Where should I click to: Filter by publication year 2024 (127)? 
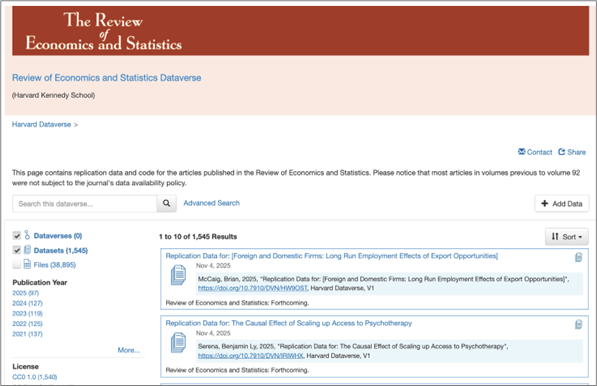click(27, 303)
